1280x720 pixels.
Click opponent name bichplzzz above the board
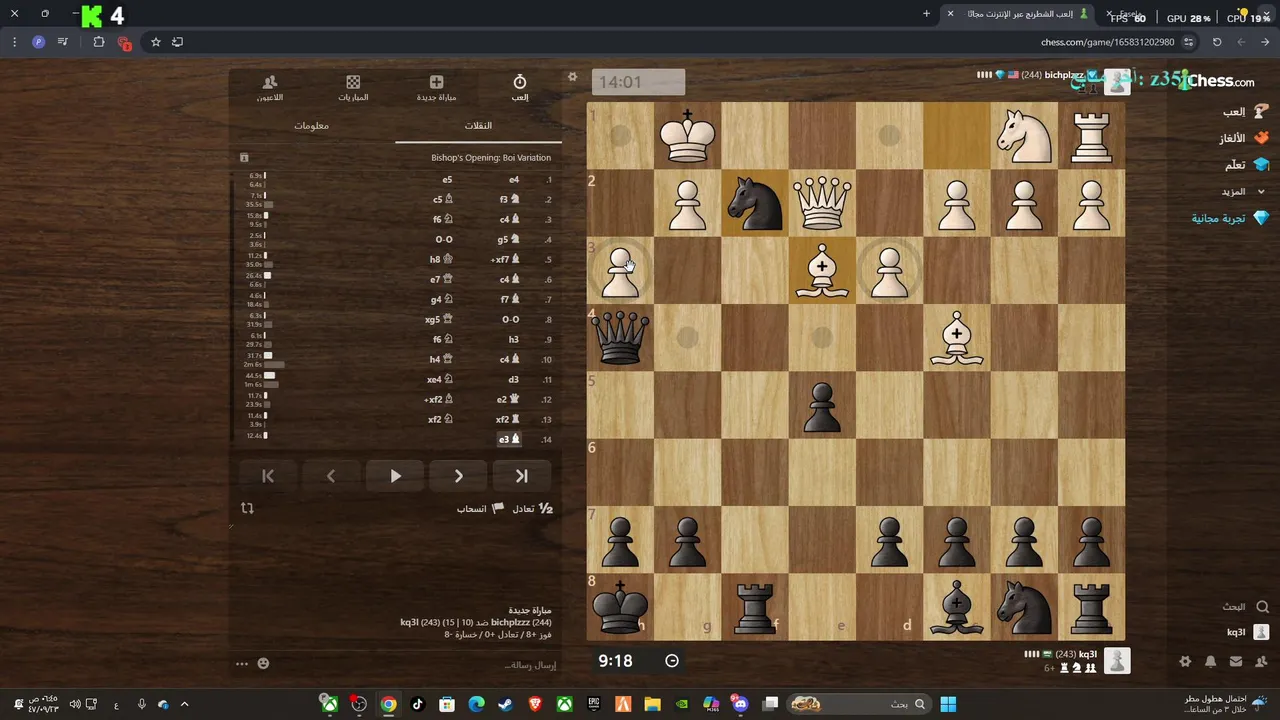pos(1064,75)
